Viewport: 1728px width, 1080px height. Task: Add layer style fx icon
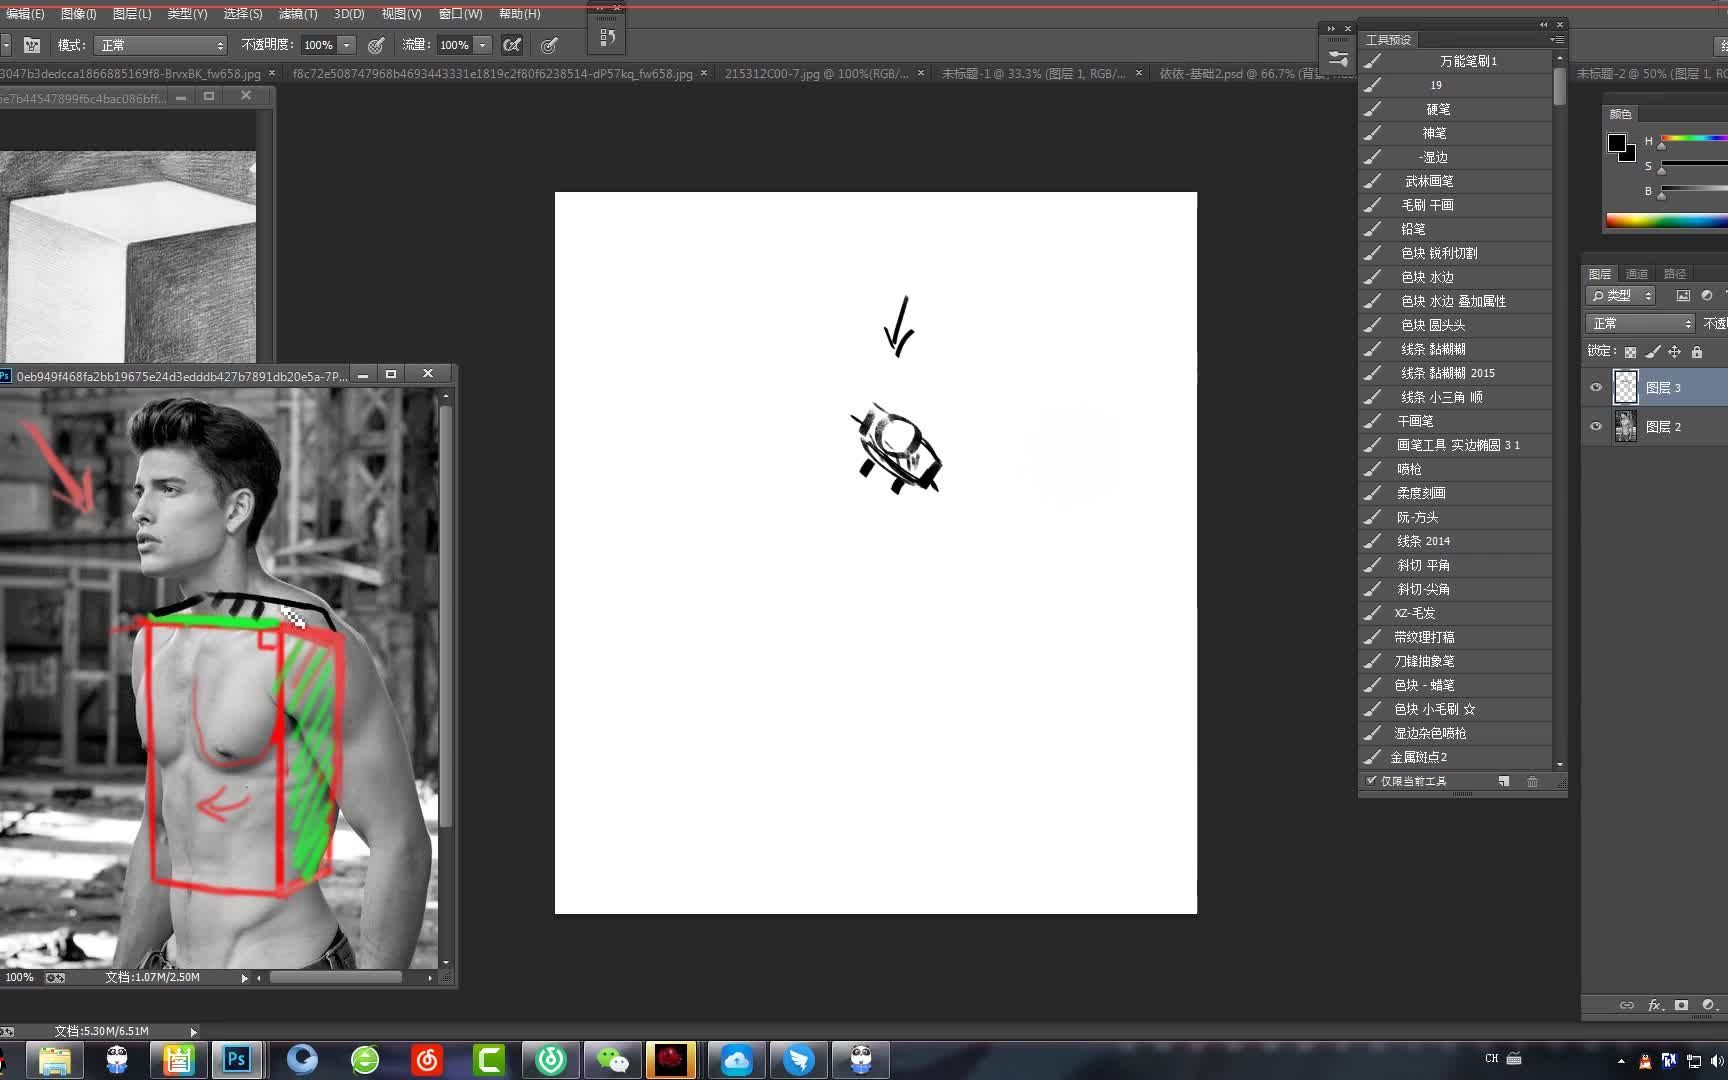pos(1655,1005)
